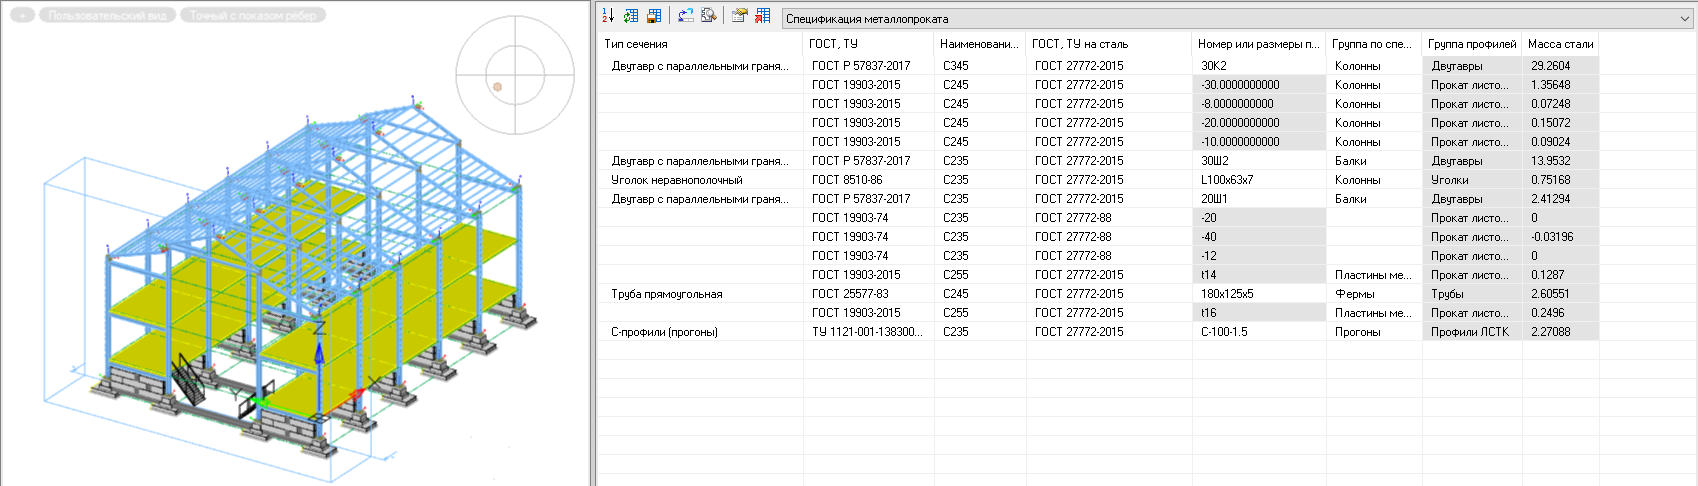Screen dimensions: 1698x486
Task: Click the magnifier find-in-model icon
Action: (709, 16)
